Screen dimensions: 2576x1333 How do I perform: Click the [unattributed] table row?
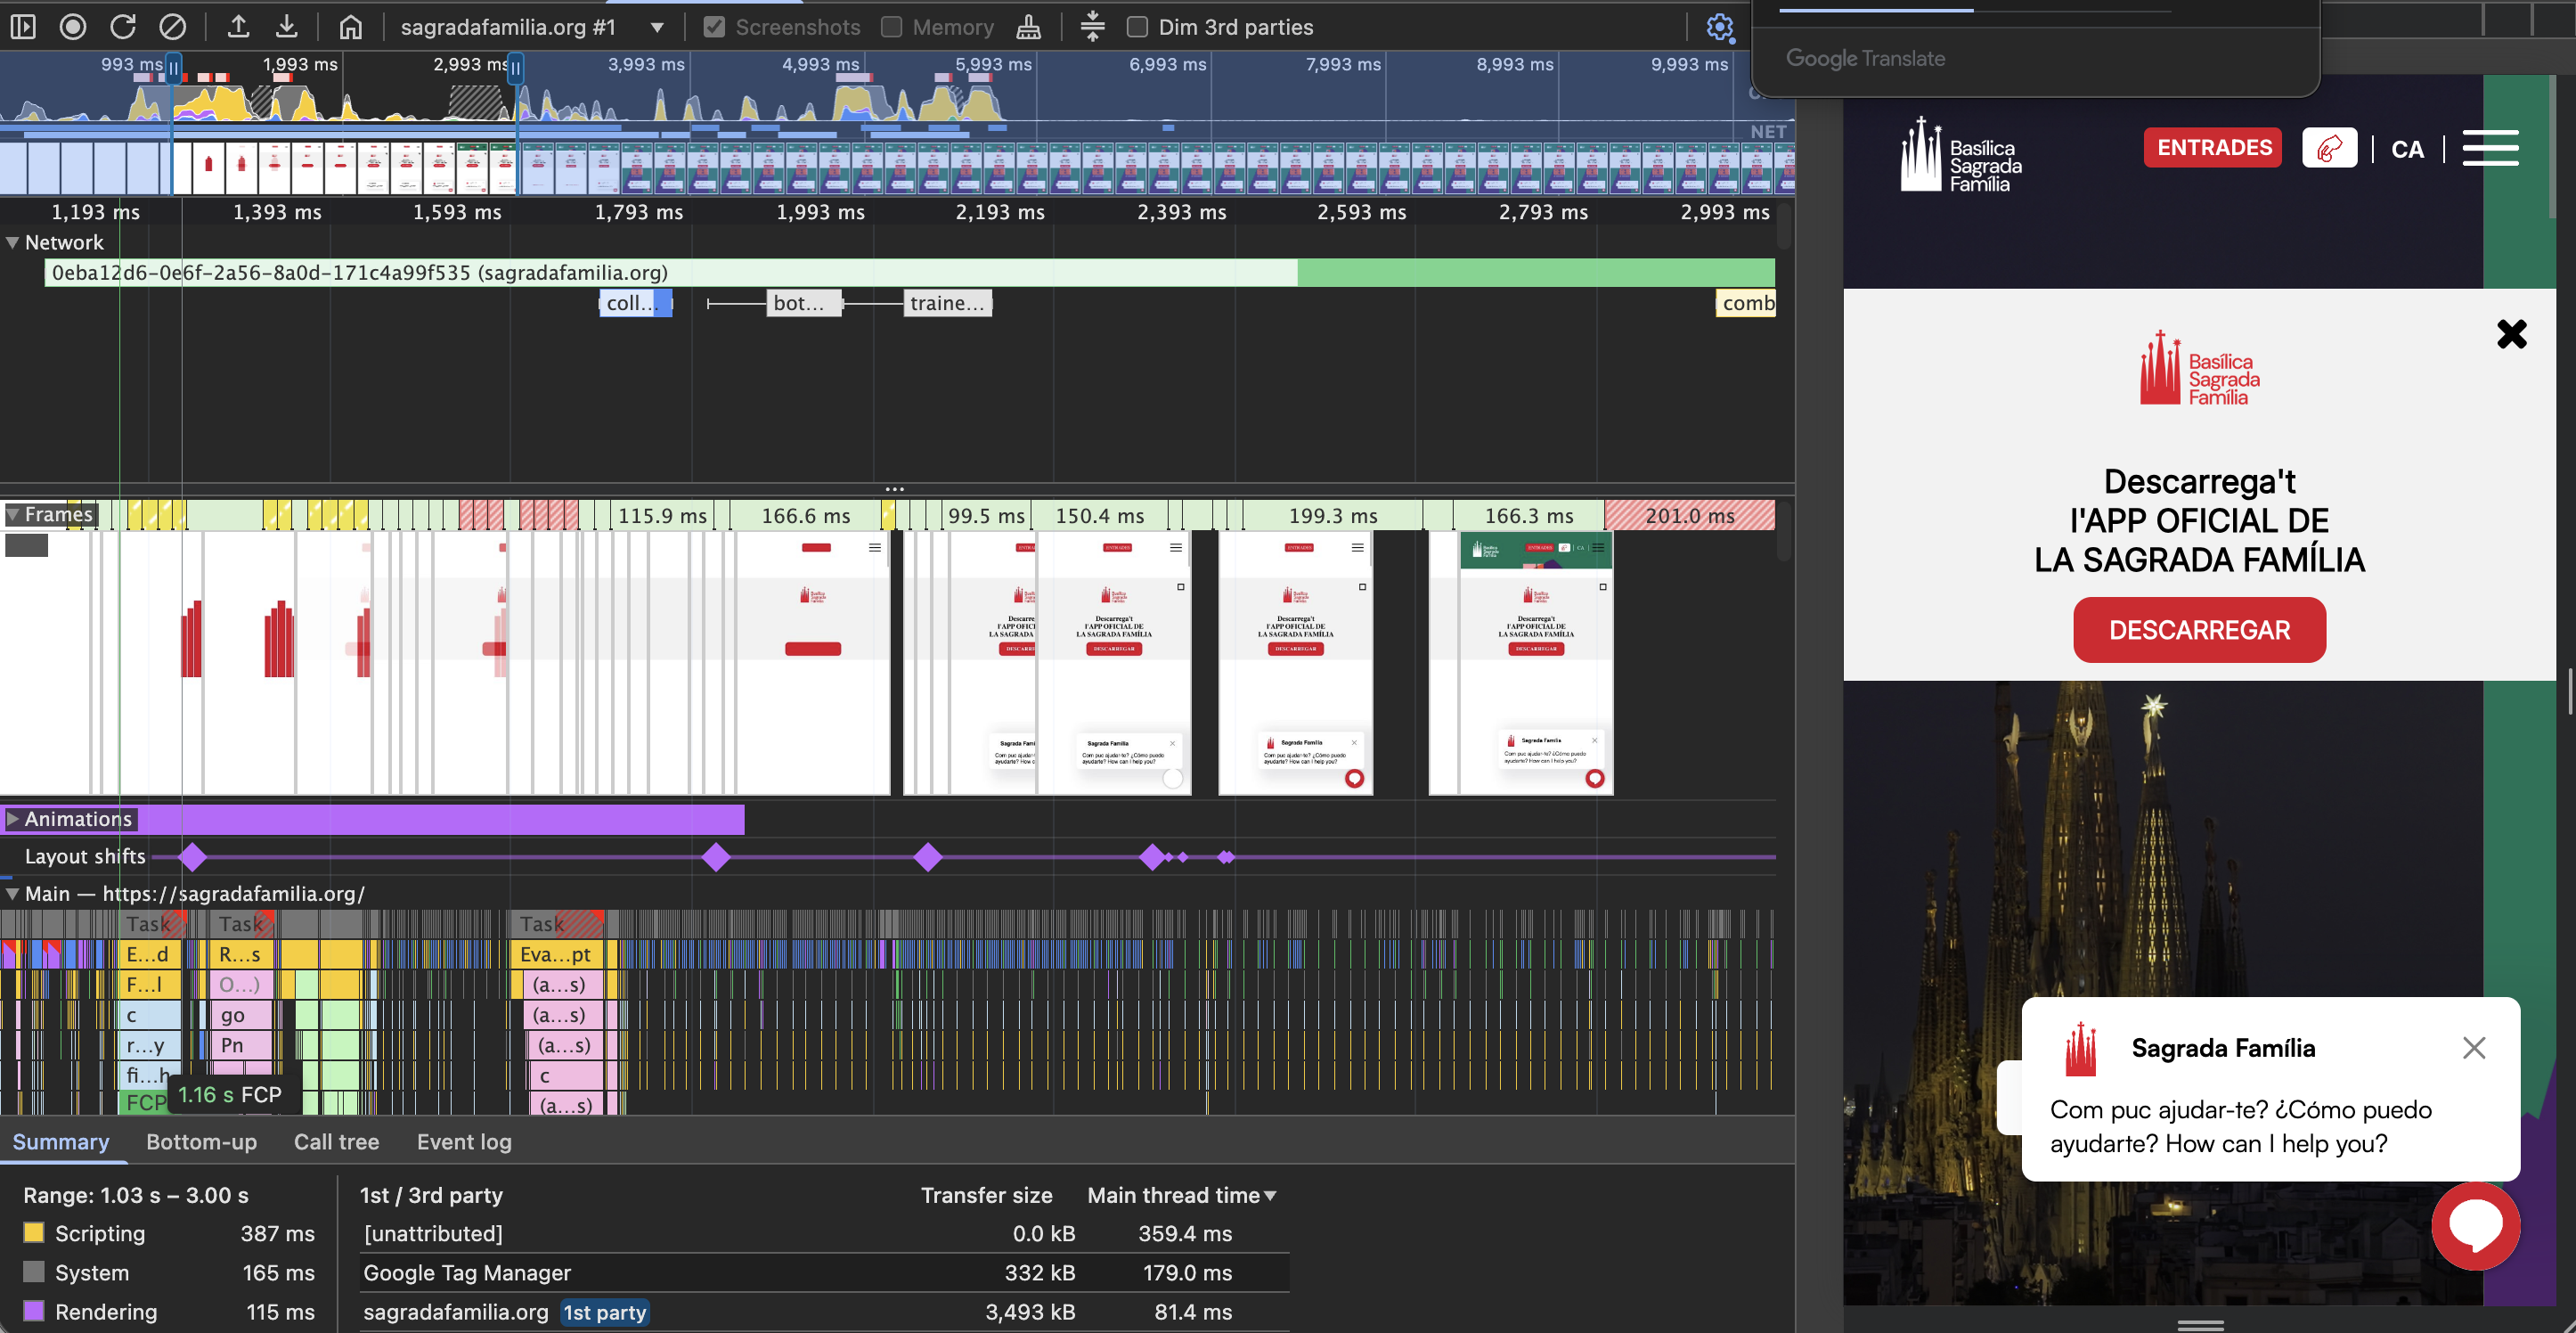(823, 1233)
